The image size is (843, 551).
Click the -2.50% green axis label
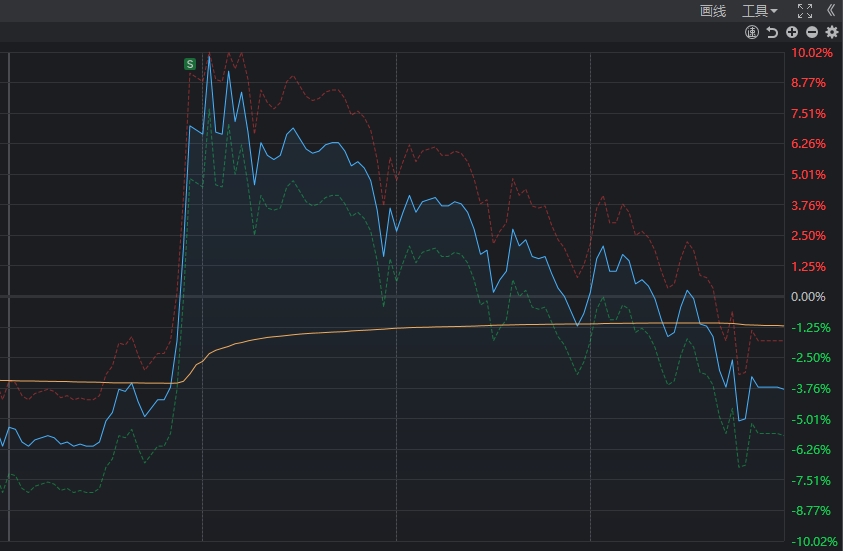pos(810,358)
